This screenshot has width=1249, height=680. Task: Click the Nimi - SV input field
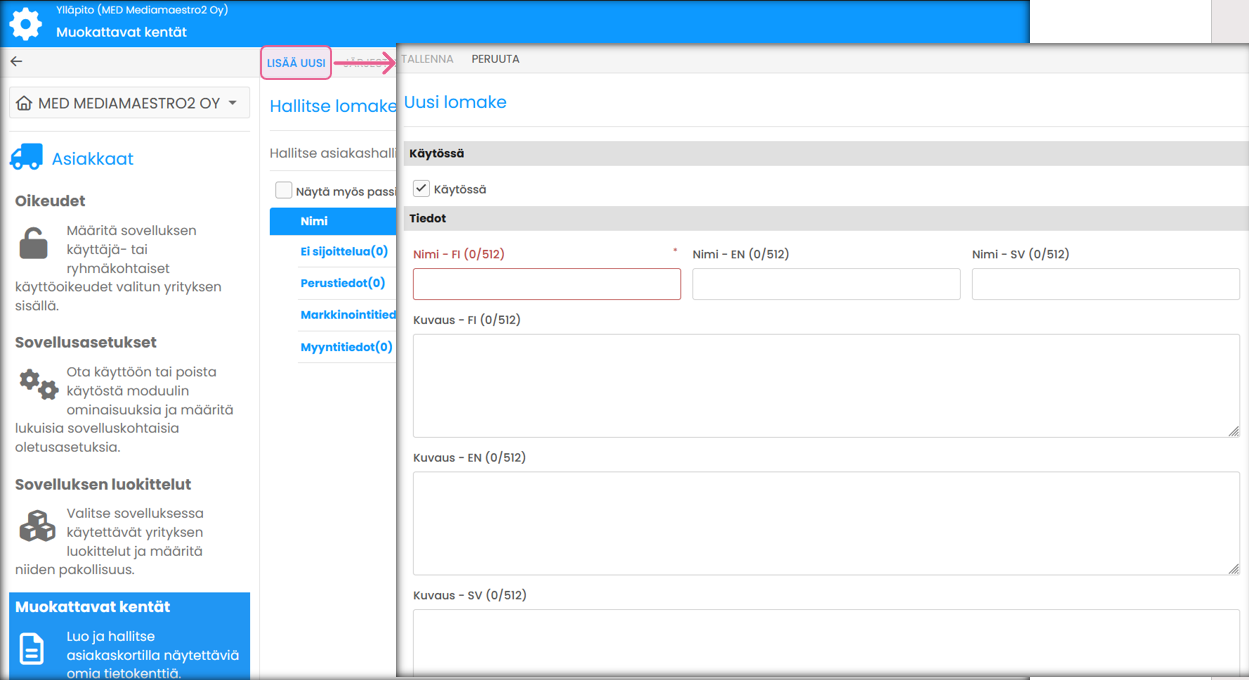coord(1105,284)
